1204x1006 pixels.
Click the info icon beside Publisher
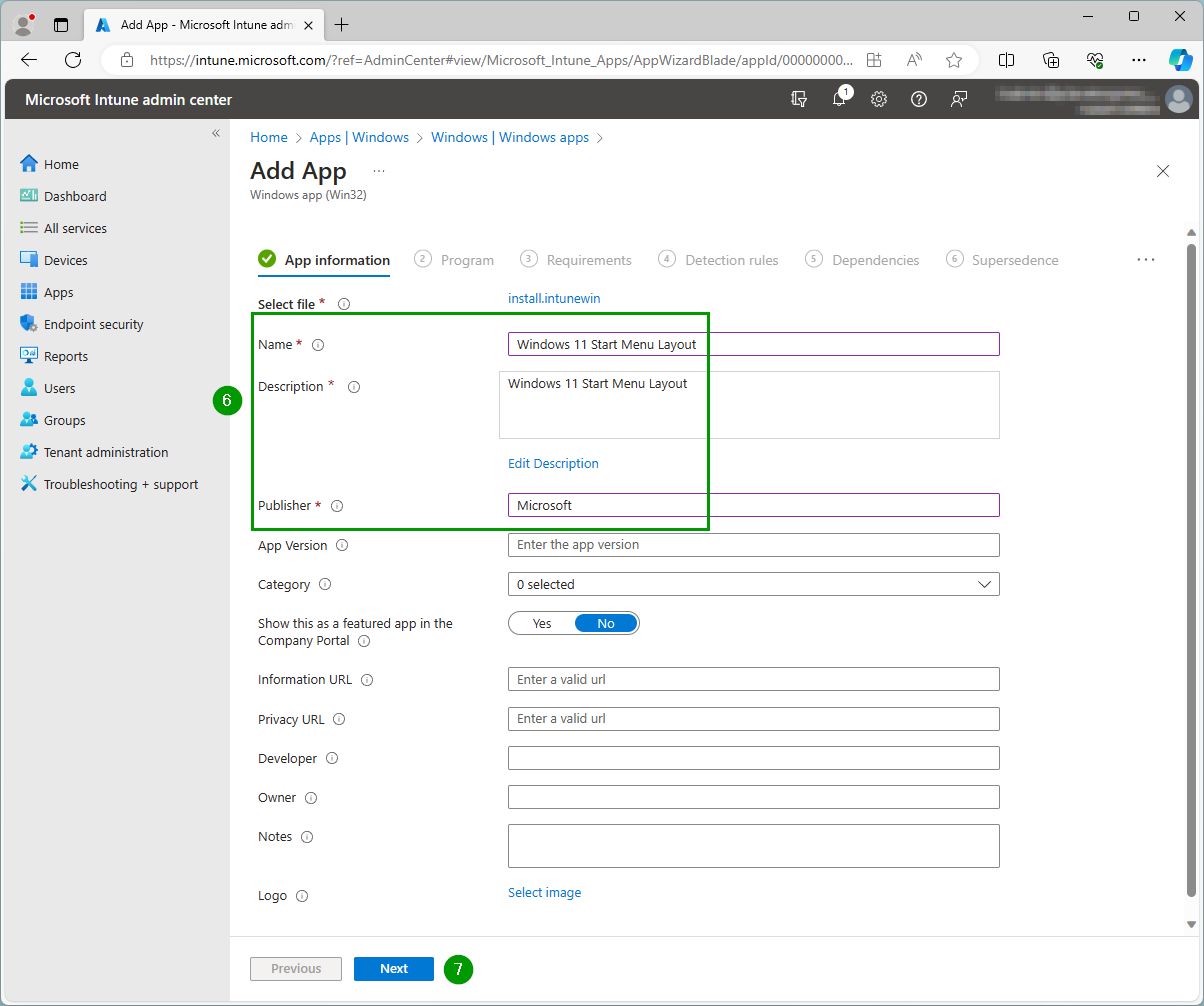tap(337, 506)
